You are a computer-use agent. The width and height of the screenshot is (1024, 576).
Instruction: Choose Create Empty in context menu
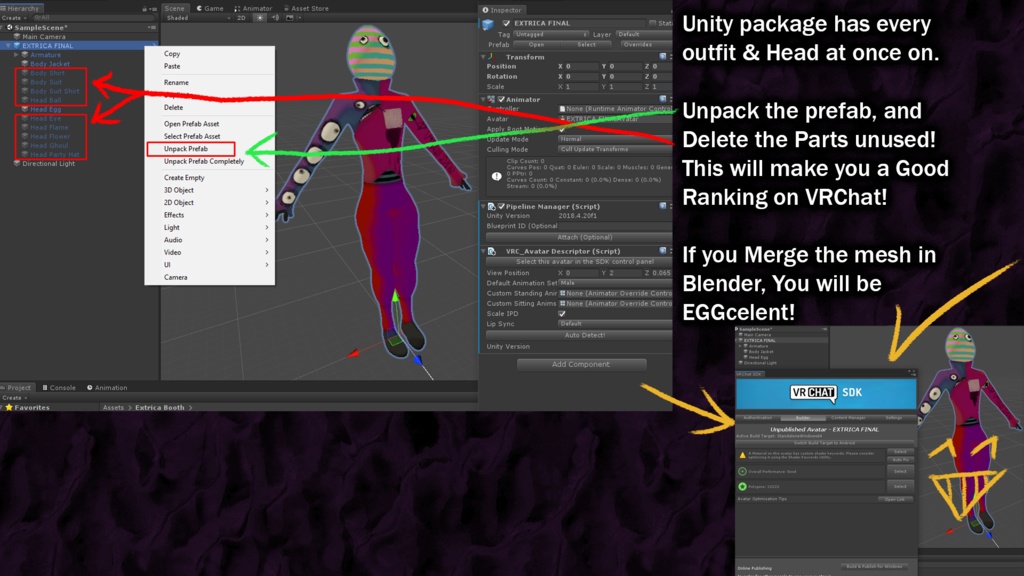point(209,178)
